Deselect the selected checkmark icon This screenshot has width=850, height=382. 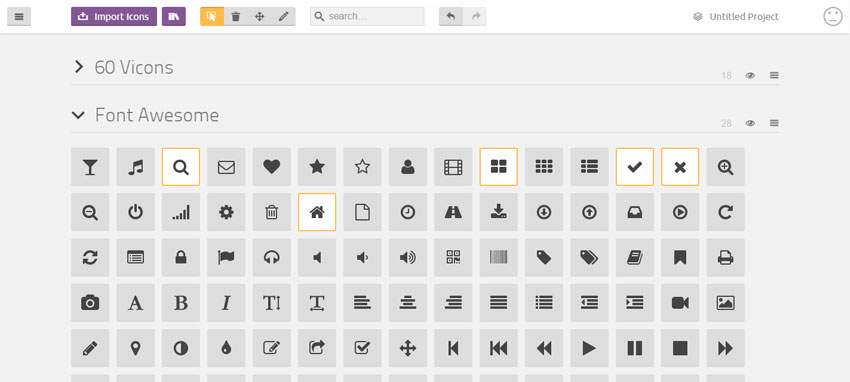635,167
